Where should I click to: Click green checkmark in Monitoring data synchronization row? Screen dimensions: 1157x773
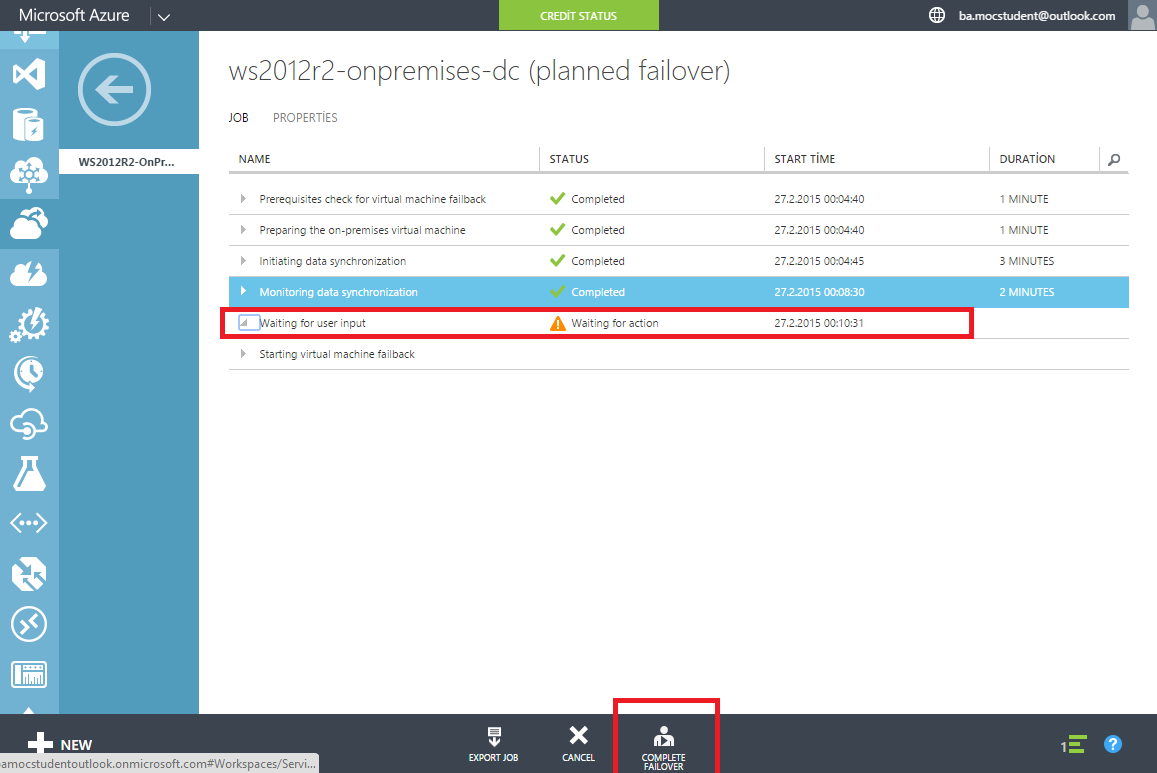tap(558, 291)
